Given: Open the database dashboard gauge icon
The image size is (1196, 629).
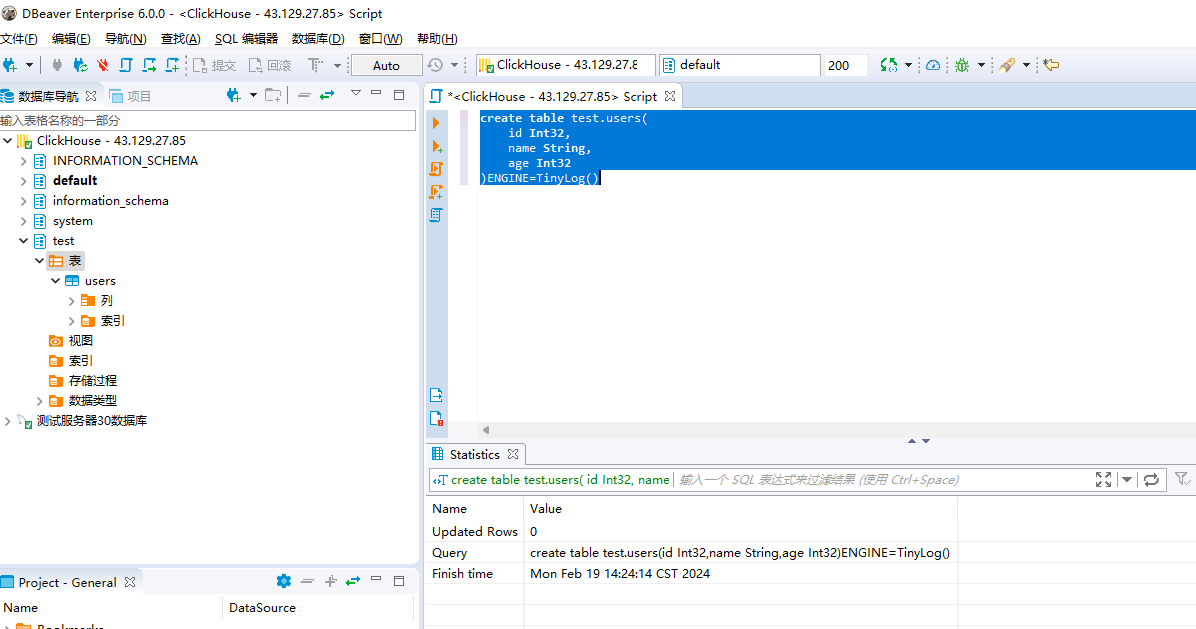Looking at the screenshot, I should (x=933, y=65).
